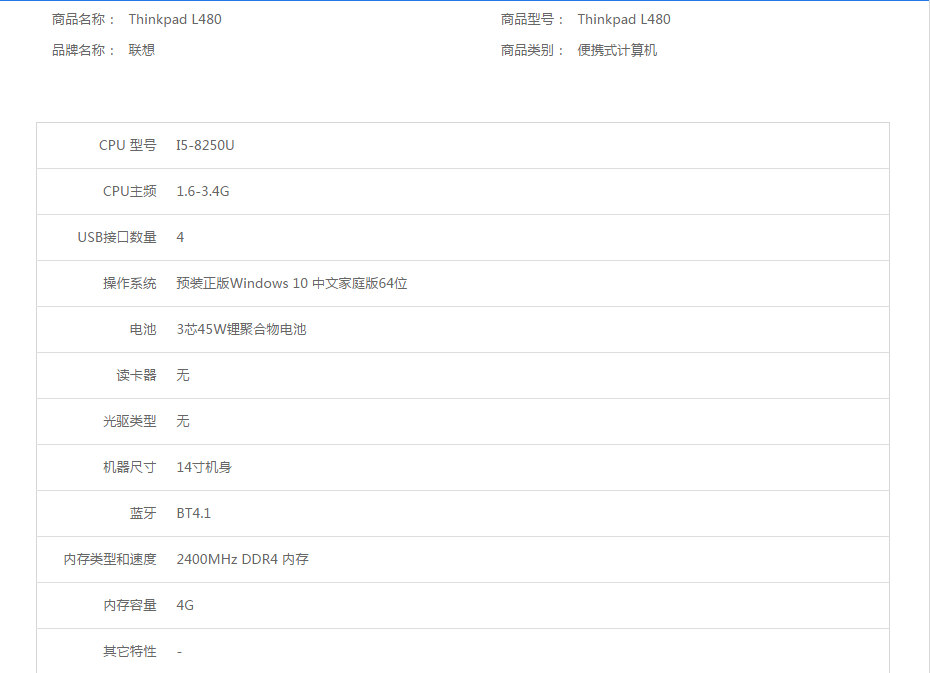Select the category value 便携式计算机
Image resolution: width=930 pixels, height=673 pixels.
617,50
